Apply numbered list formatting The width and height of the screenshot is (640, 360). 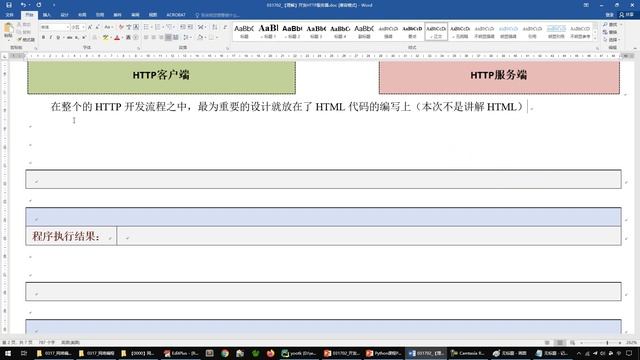[x=158, y=27]
